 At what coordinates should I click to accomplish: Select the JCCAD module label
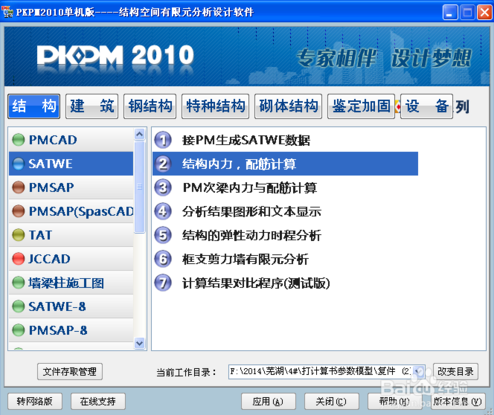(49, 259)
